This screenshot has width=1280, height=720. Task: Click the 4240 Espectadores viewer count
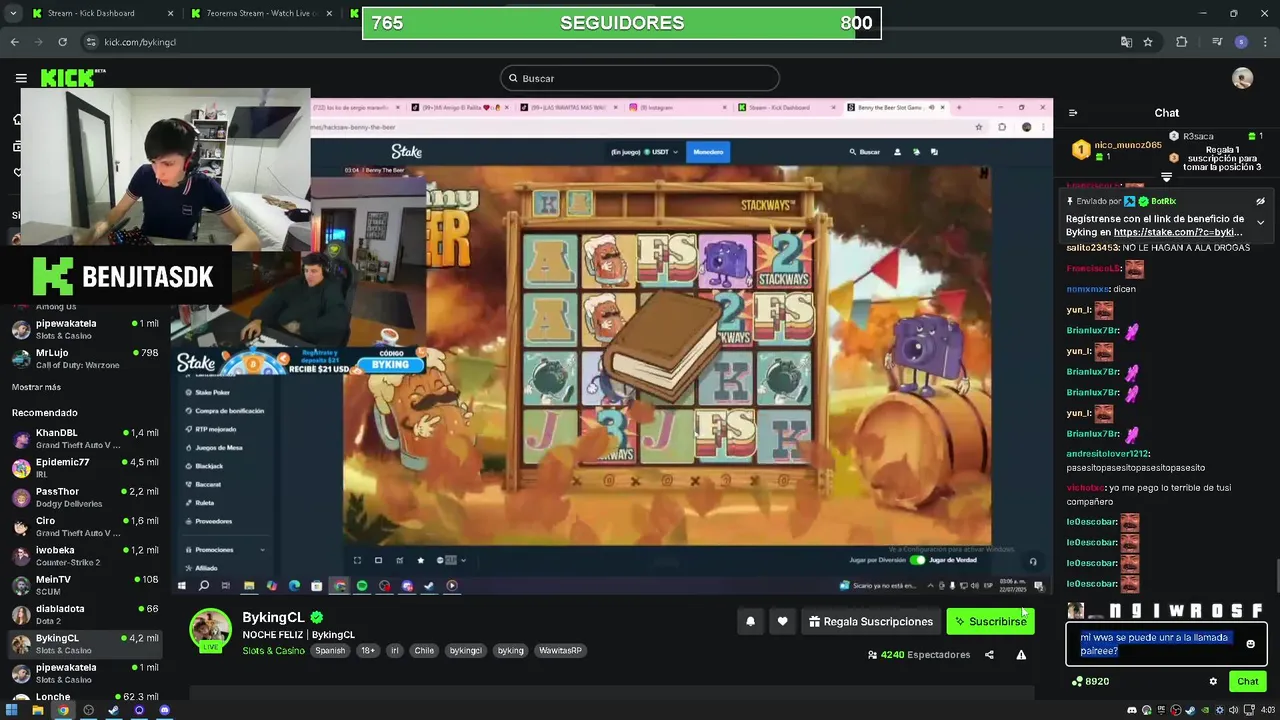(918, 655)
